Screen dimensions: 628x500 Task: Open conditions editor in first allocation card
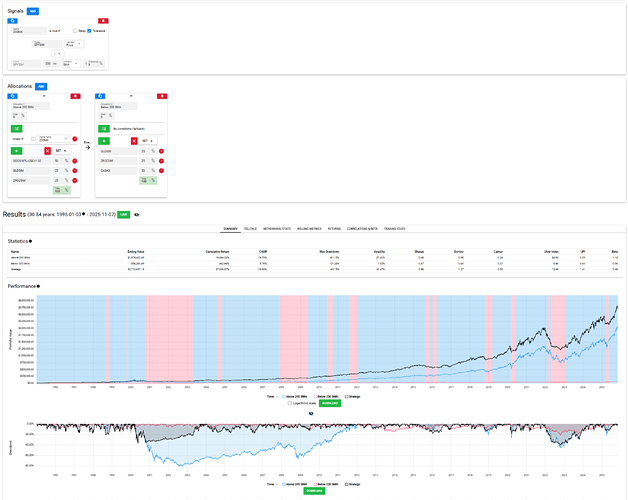click(x=16, y=129)
